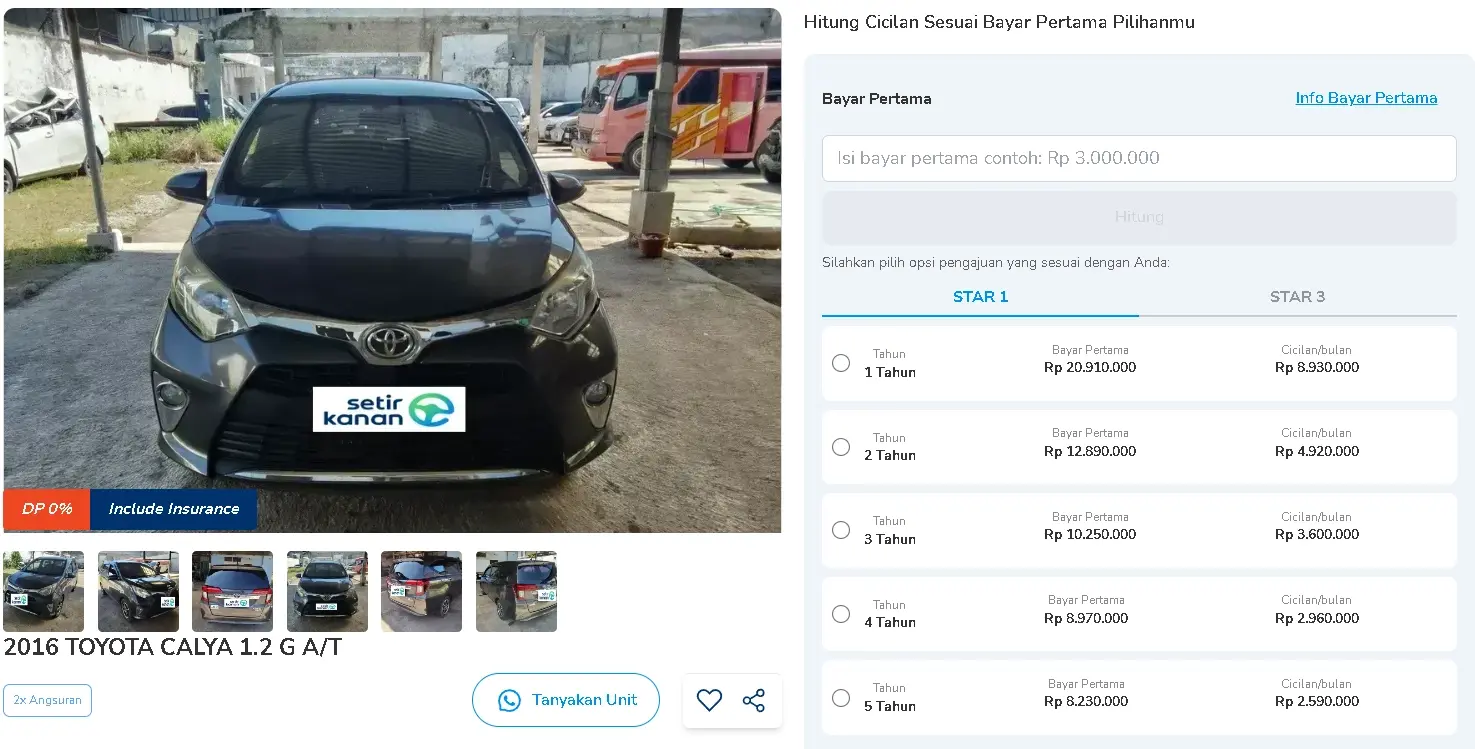Click the 2x Angsuran tag

click(x=47, y=700)
